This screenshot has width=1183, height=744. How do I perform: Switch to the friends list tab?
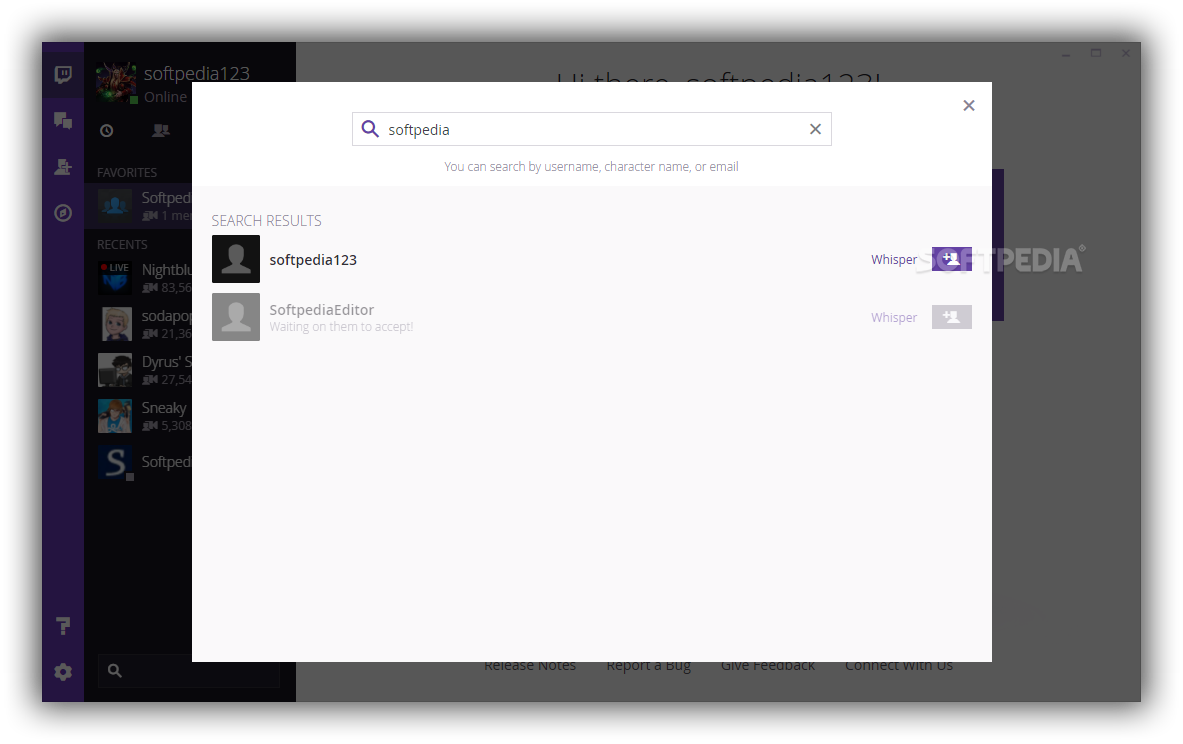(x=161, y=131)
